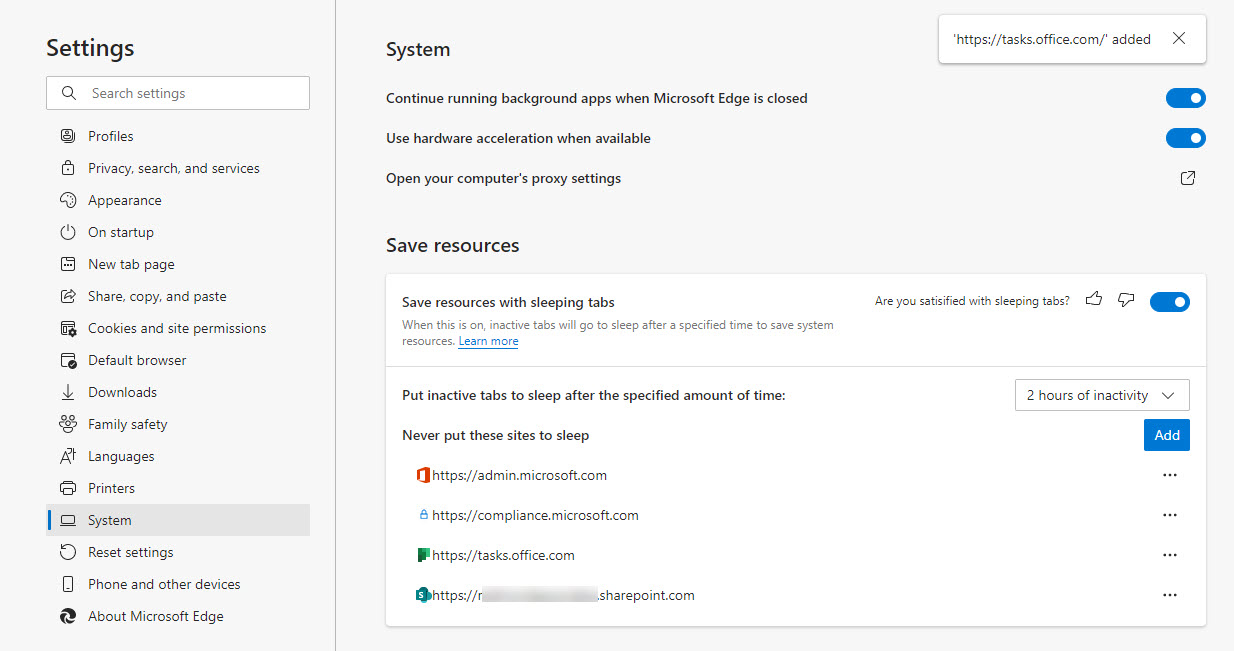Screen dimensions: 1234x651
Task: Open more options for tasks.office.com
Action: (1170, 555)
